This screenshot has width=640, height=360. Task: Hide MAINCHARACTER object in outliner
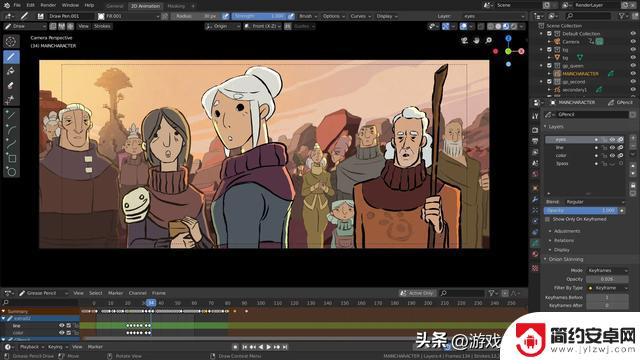tap(633, 73)
